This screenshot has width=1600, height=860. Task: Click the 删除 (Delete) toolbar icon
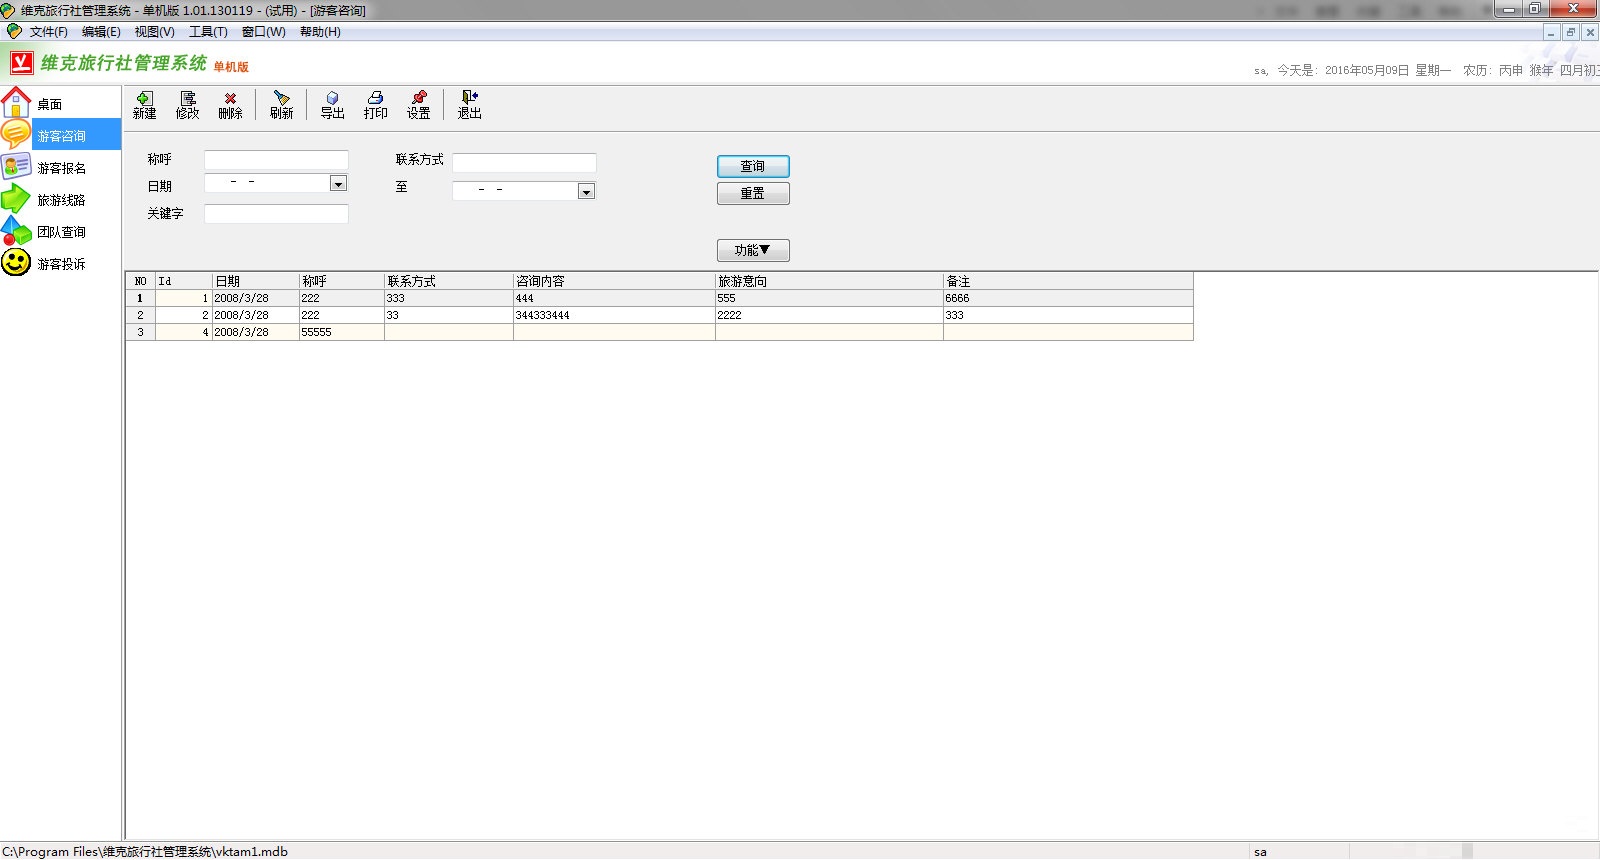(231, 105)
